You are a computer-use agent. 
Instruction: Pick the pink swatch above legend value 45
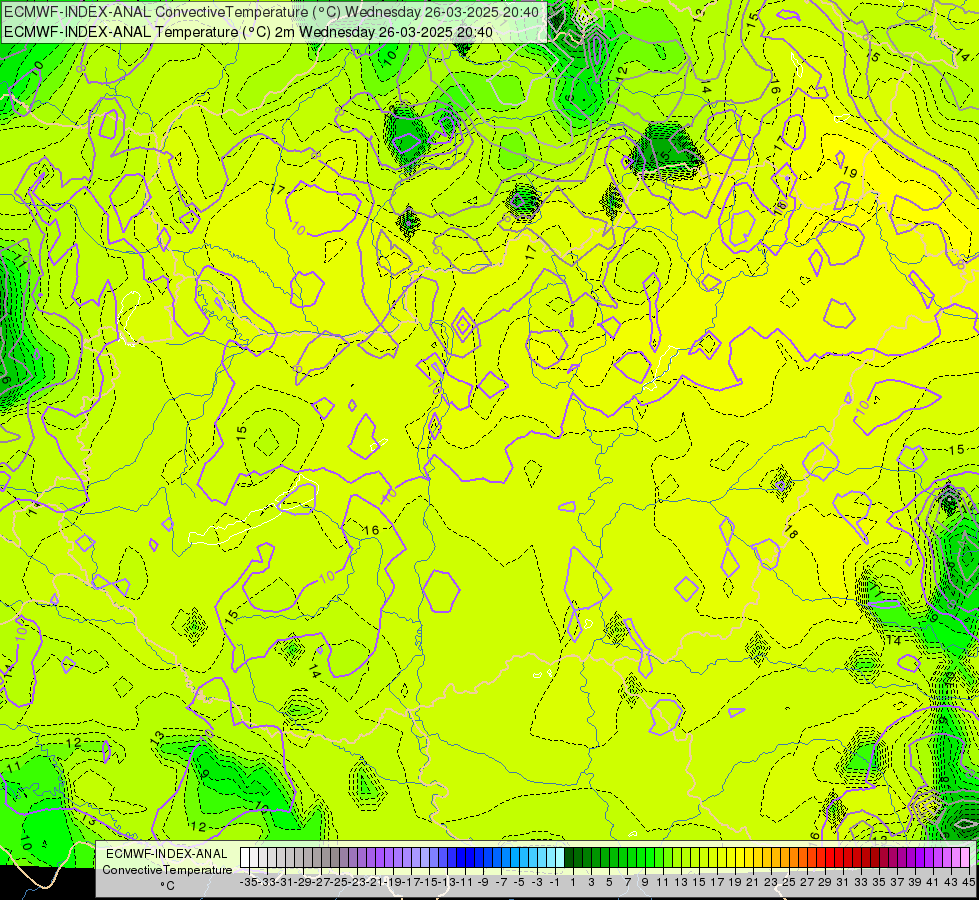pos(965,857)
